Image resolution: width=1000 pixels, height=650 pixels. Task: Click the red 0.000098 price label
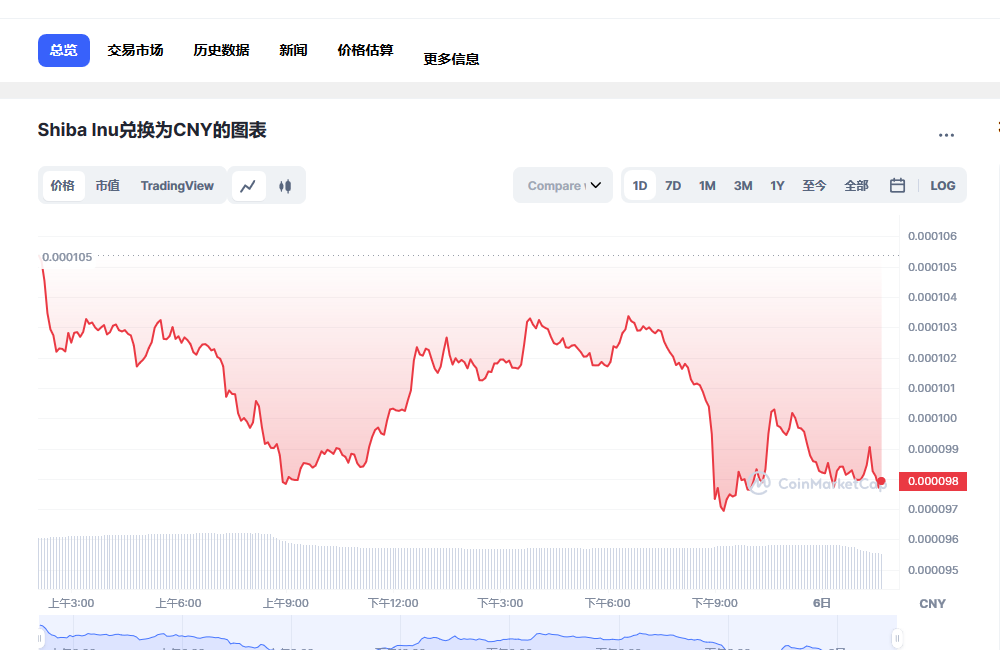[933, 482]
